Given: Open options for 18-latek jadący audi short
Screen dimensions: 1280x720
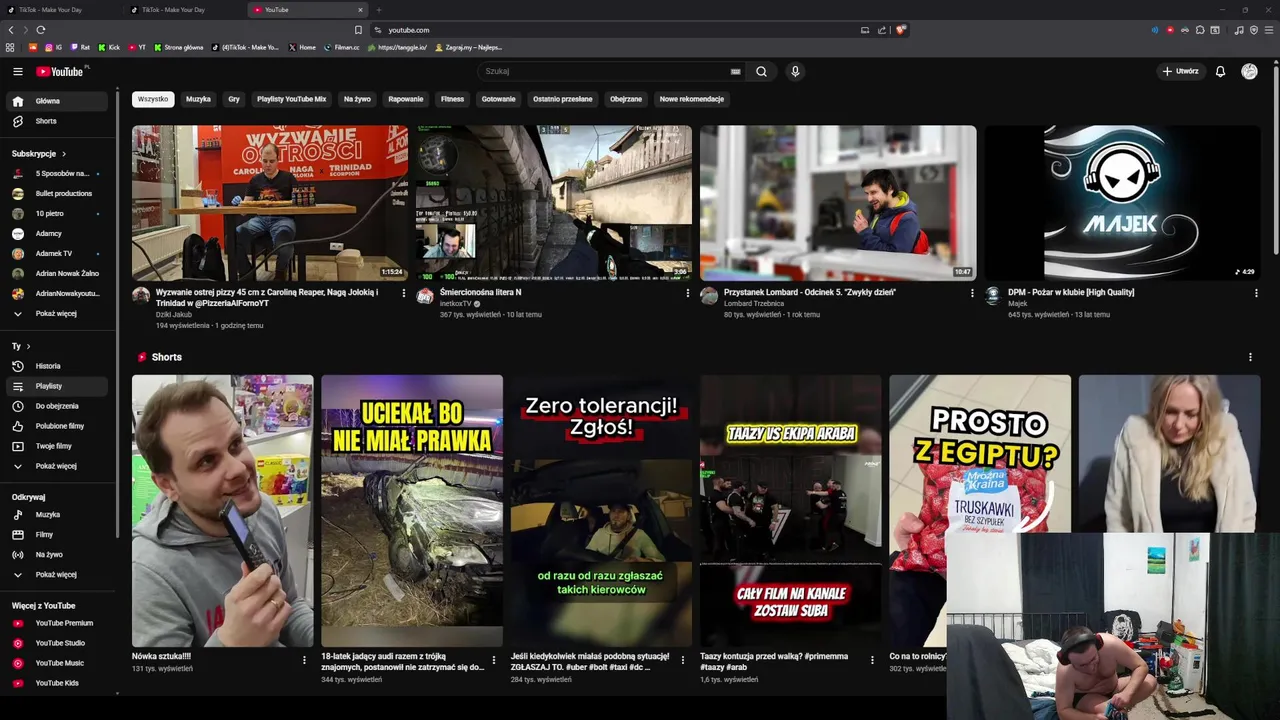Looking at the screenshot, I should click(494, 660).
